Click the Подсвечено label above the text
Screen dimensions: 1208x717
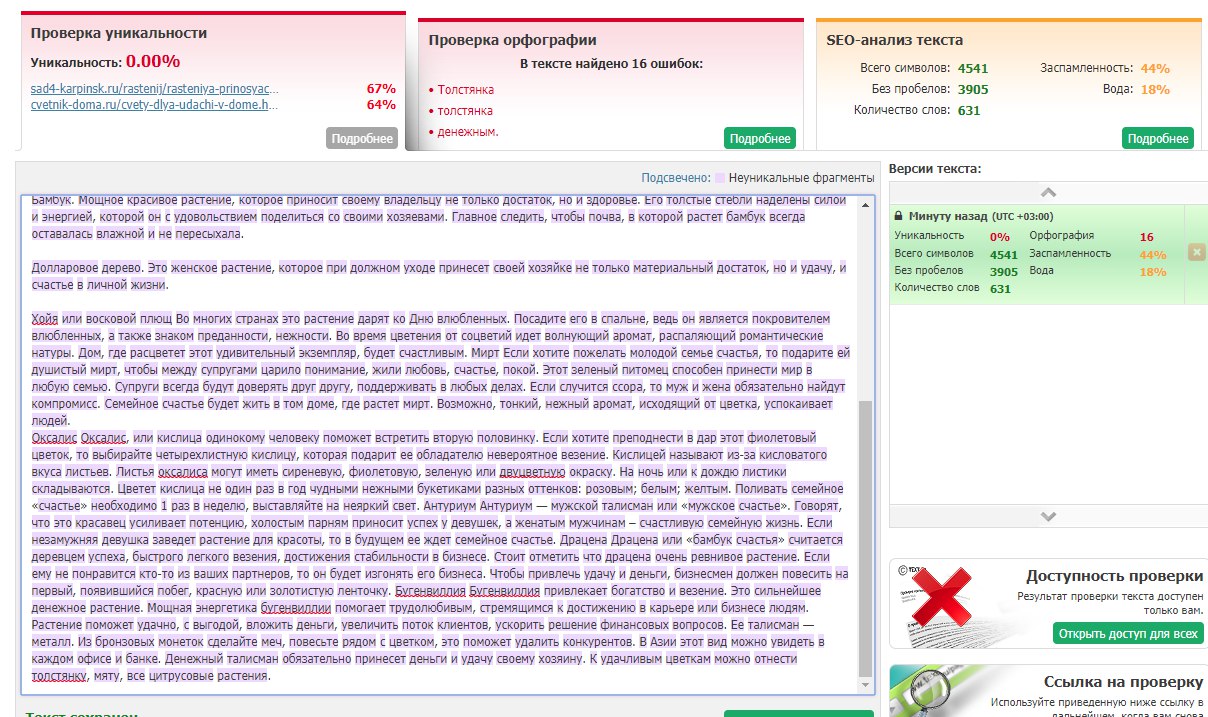(x=676, y=177)
